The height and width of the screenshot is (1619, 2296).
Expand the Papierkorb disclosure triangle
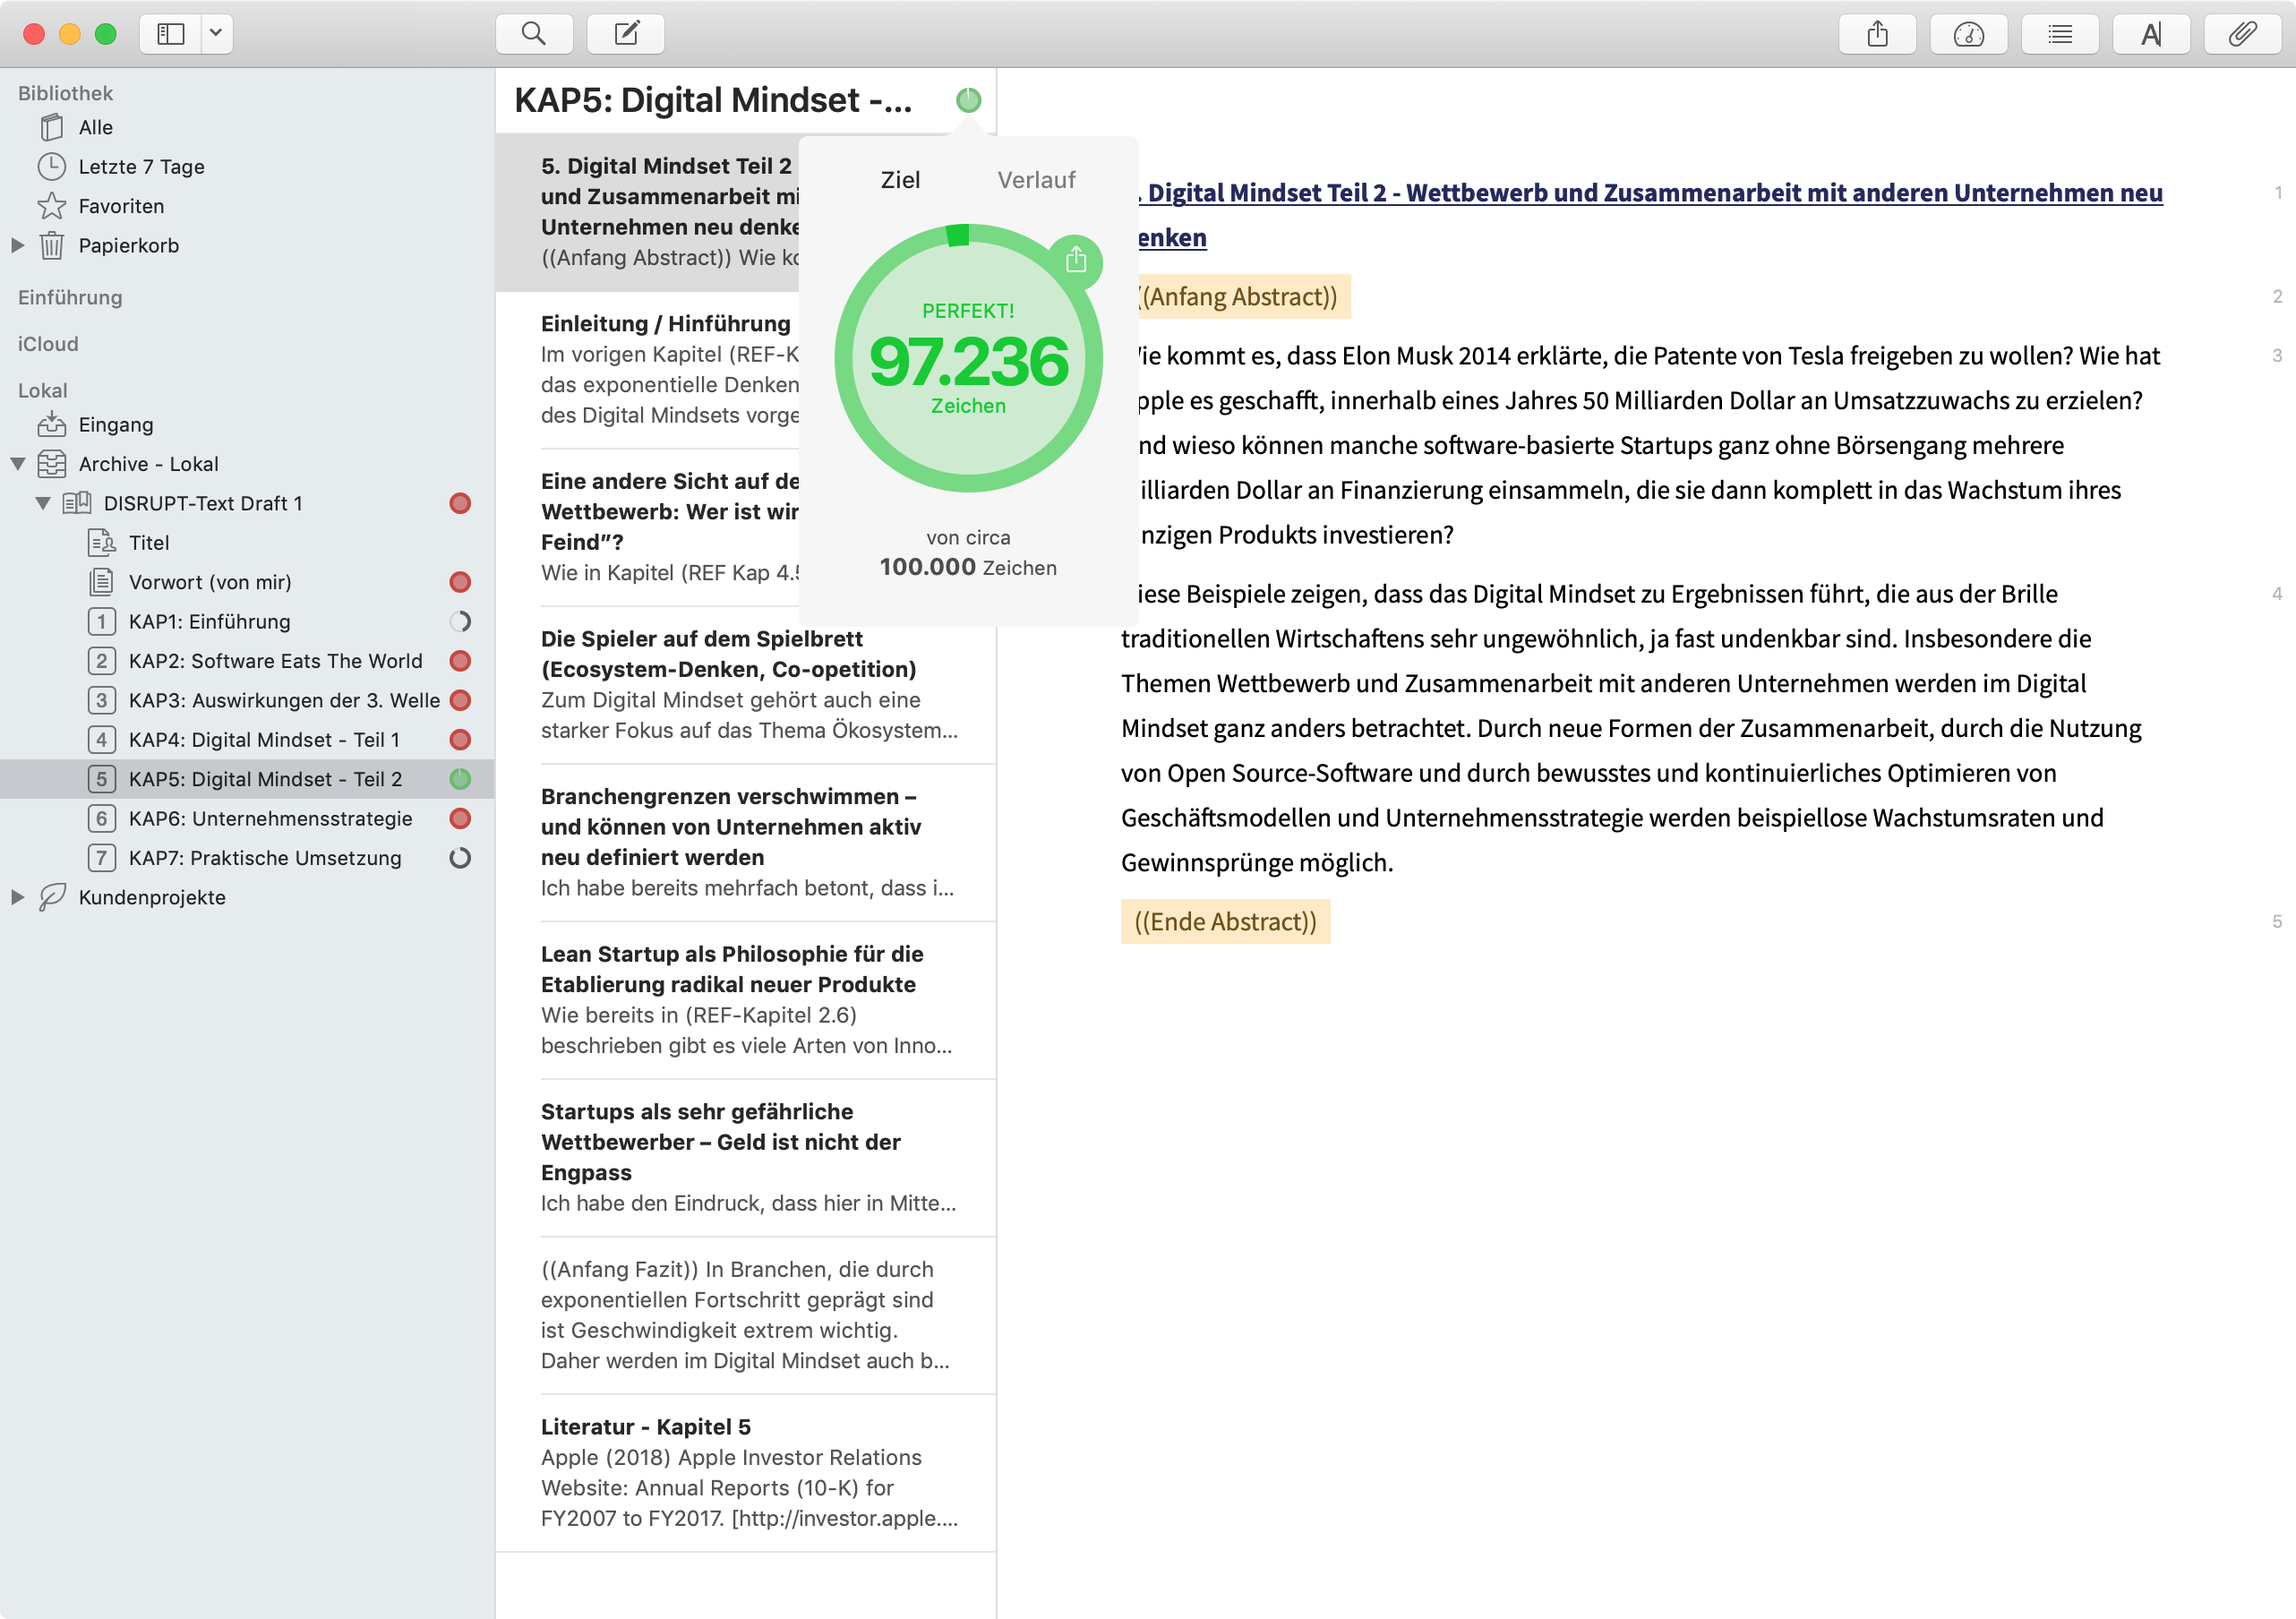coord(17,245)
